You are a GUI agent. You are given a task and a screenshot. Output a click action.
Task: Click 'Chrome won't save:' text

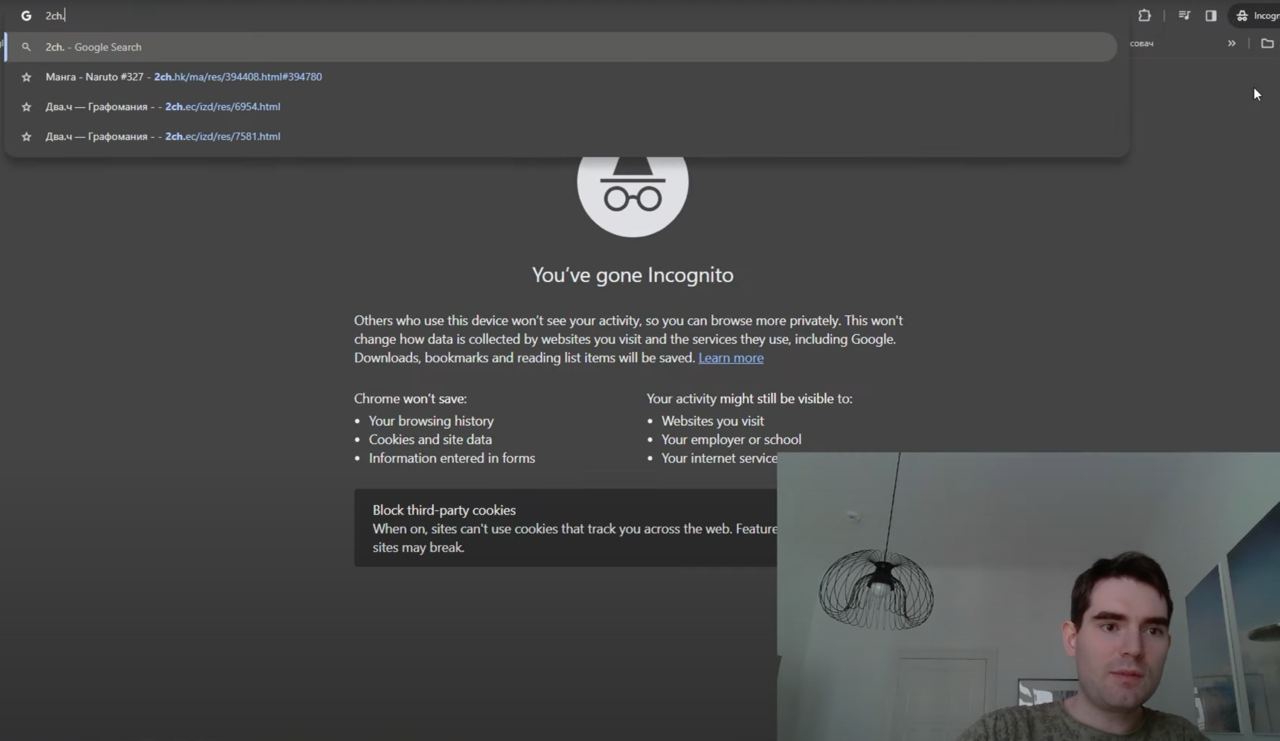tap(410, 399)
